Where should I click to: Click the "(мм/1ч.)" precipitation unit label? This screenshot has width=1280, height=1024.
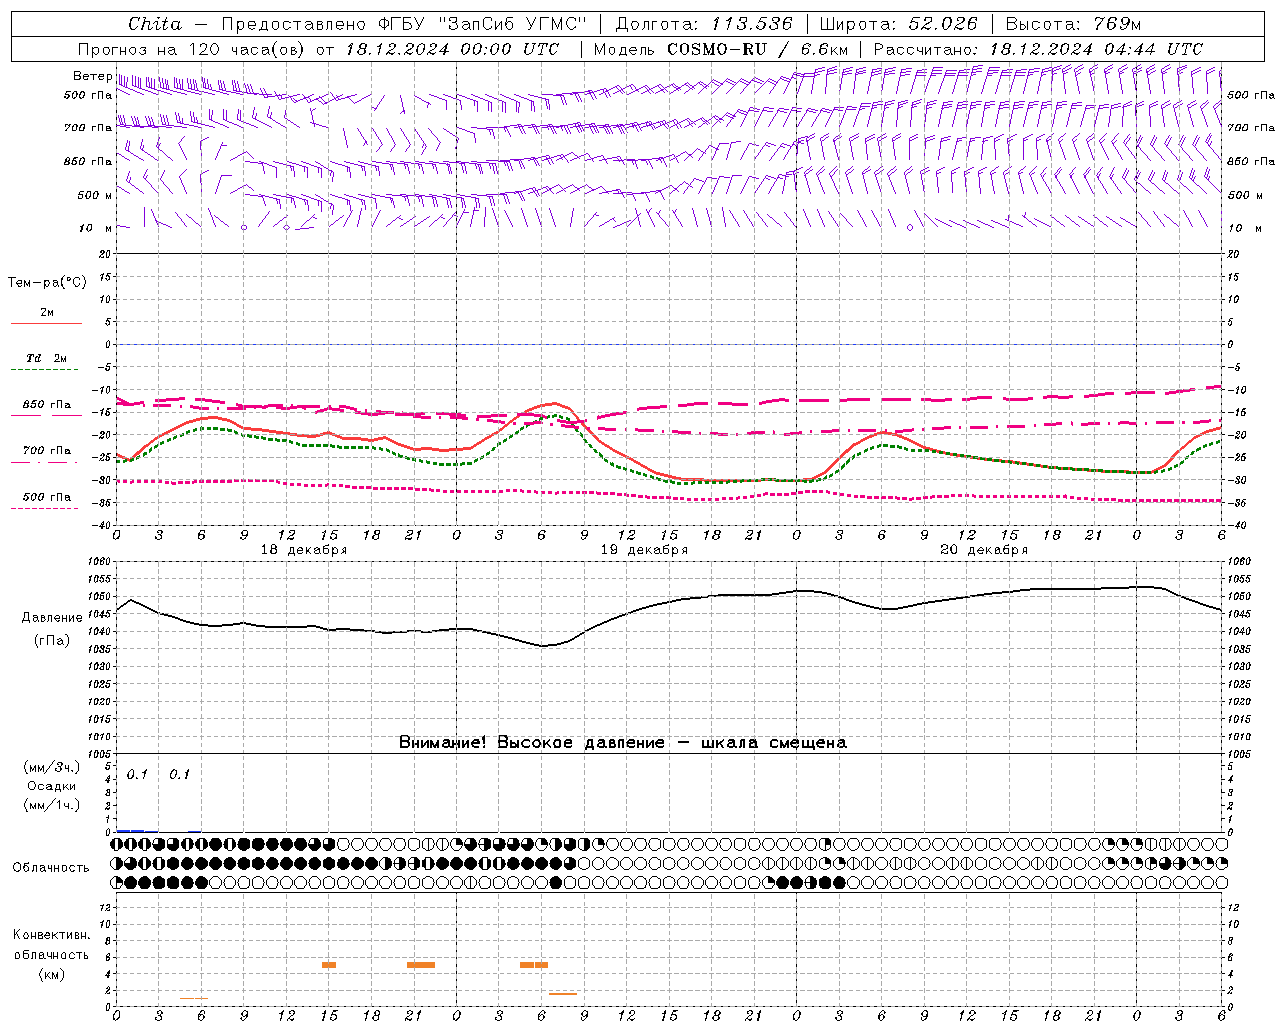51,805
